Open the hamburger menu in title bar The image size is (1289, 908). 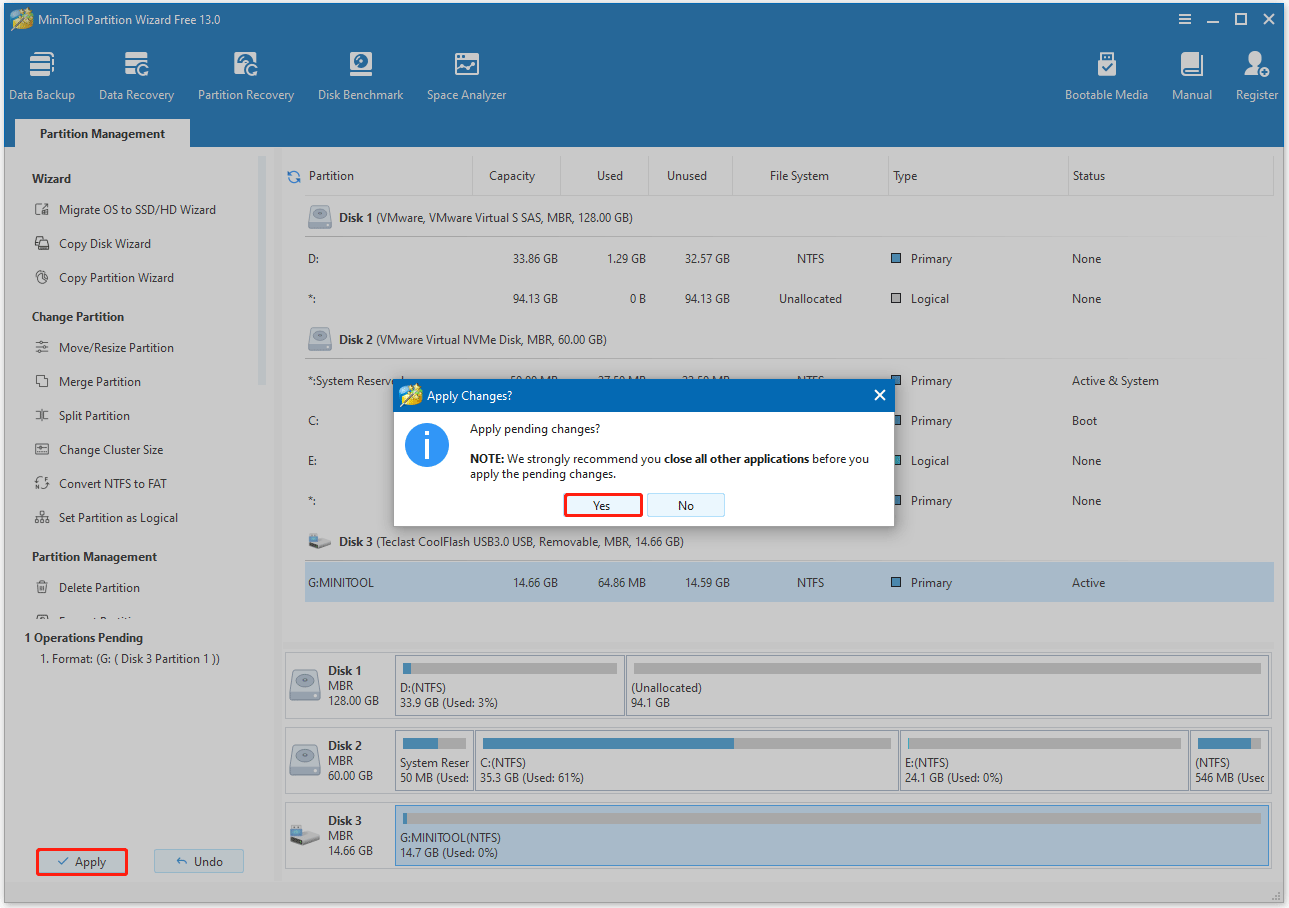coord(1185,19)
